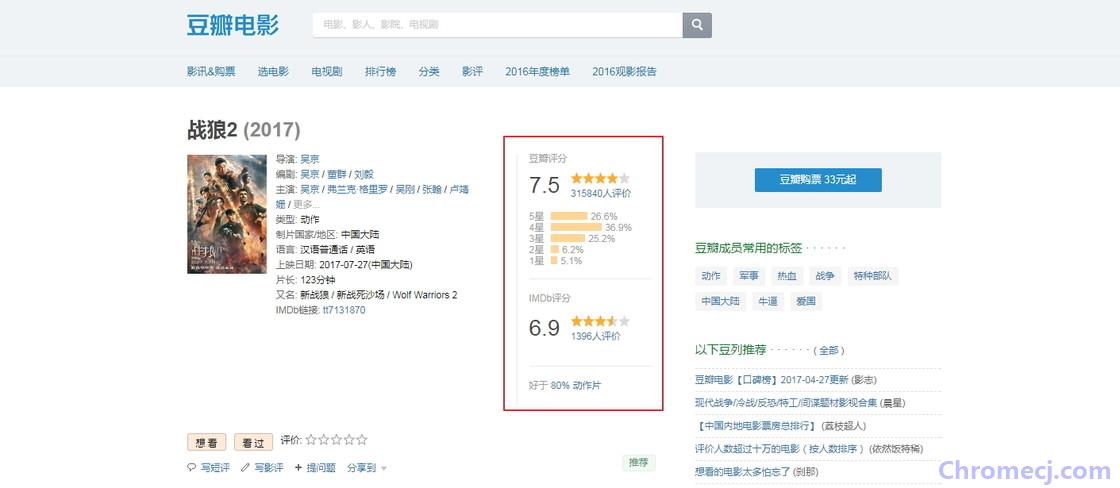The width and height of the screenshot is (1120, 488).
Task: Select the 热血 tag
Action: click(x=787, y=276)
